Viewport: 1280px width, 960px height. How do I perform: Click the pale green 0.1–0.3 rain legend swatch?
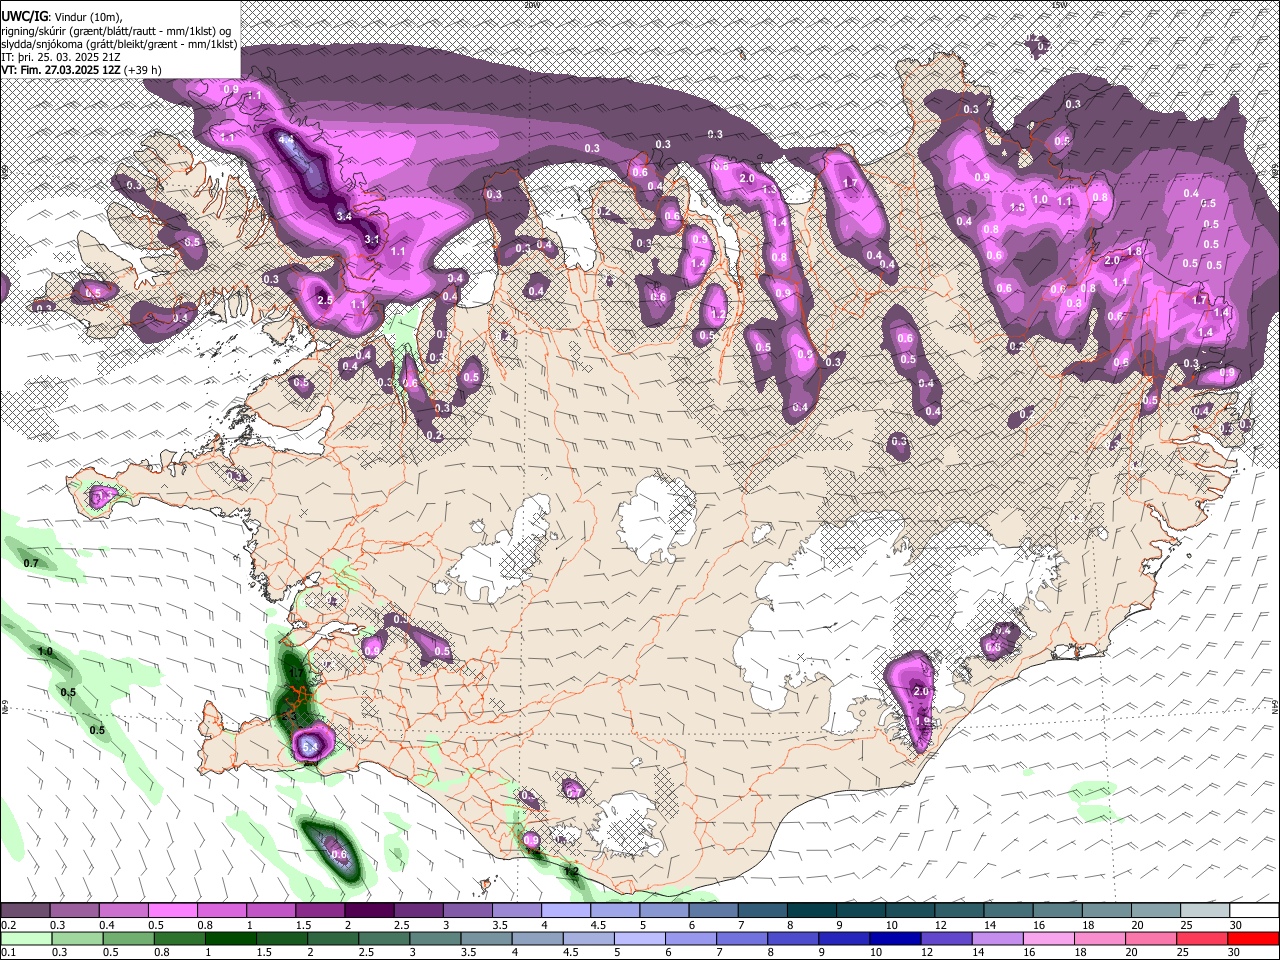point(25,938)
